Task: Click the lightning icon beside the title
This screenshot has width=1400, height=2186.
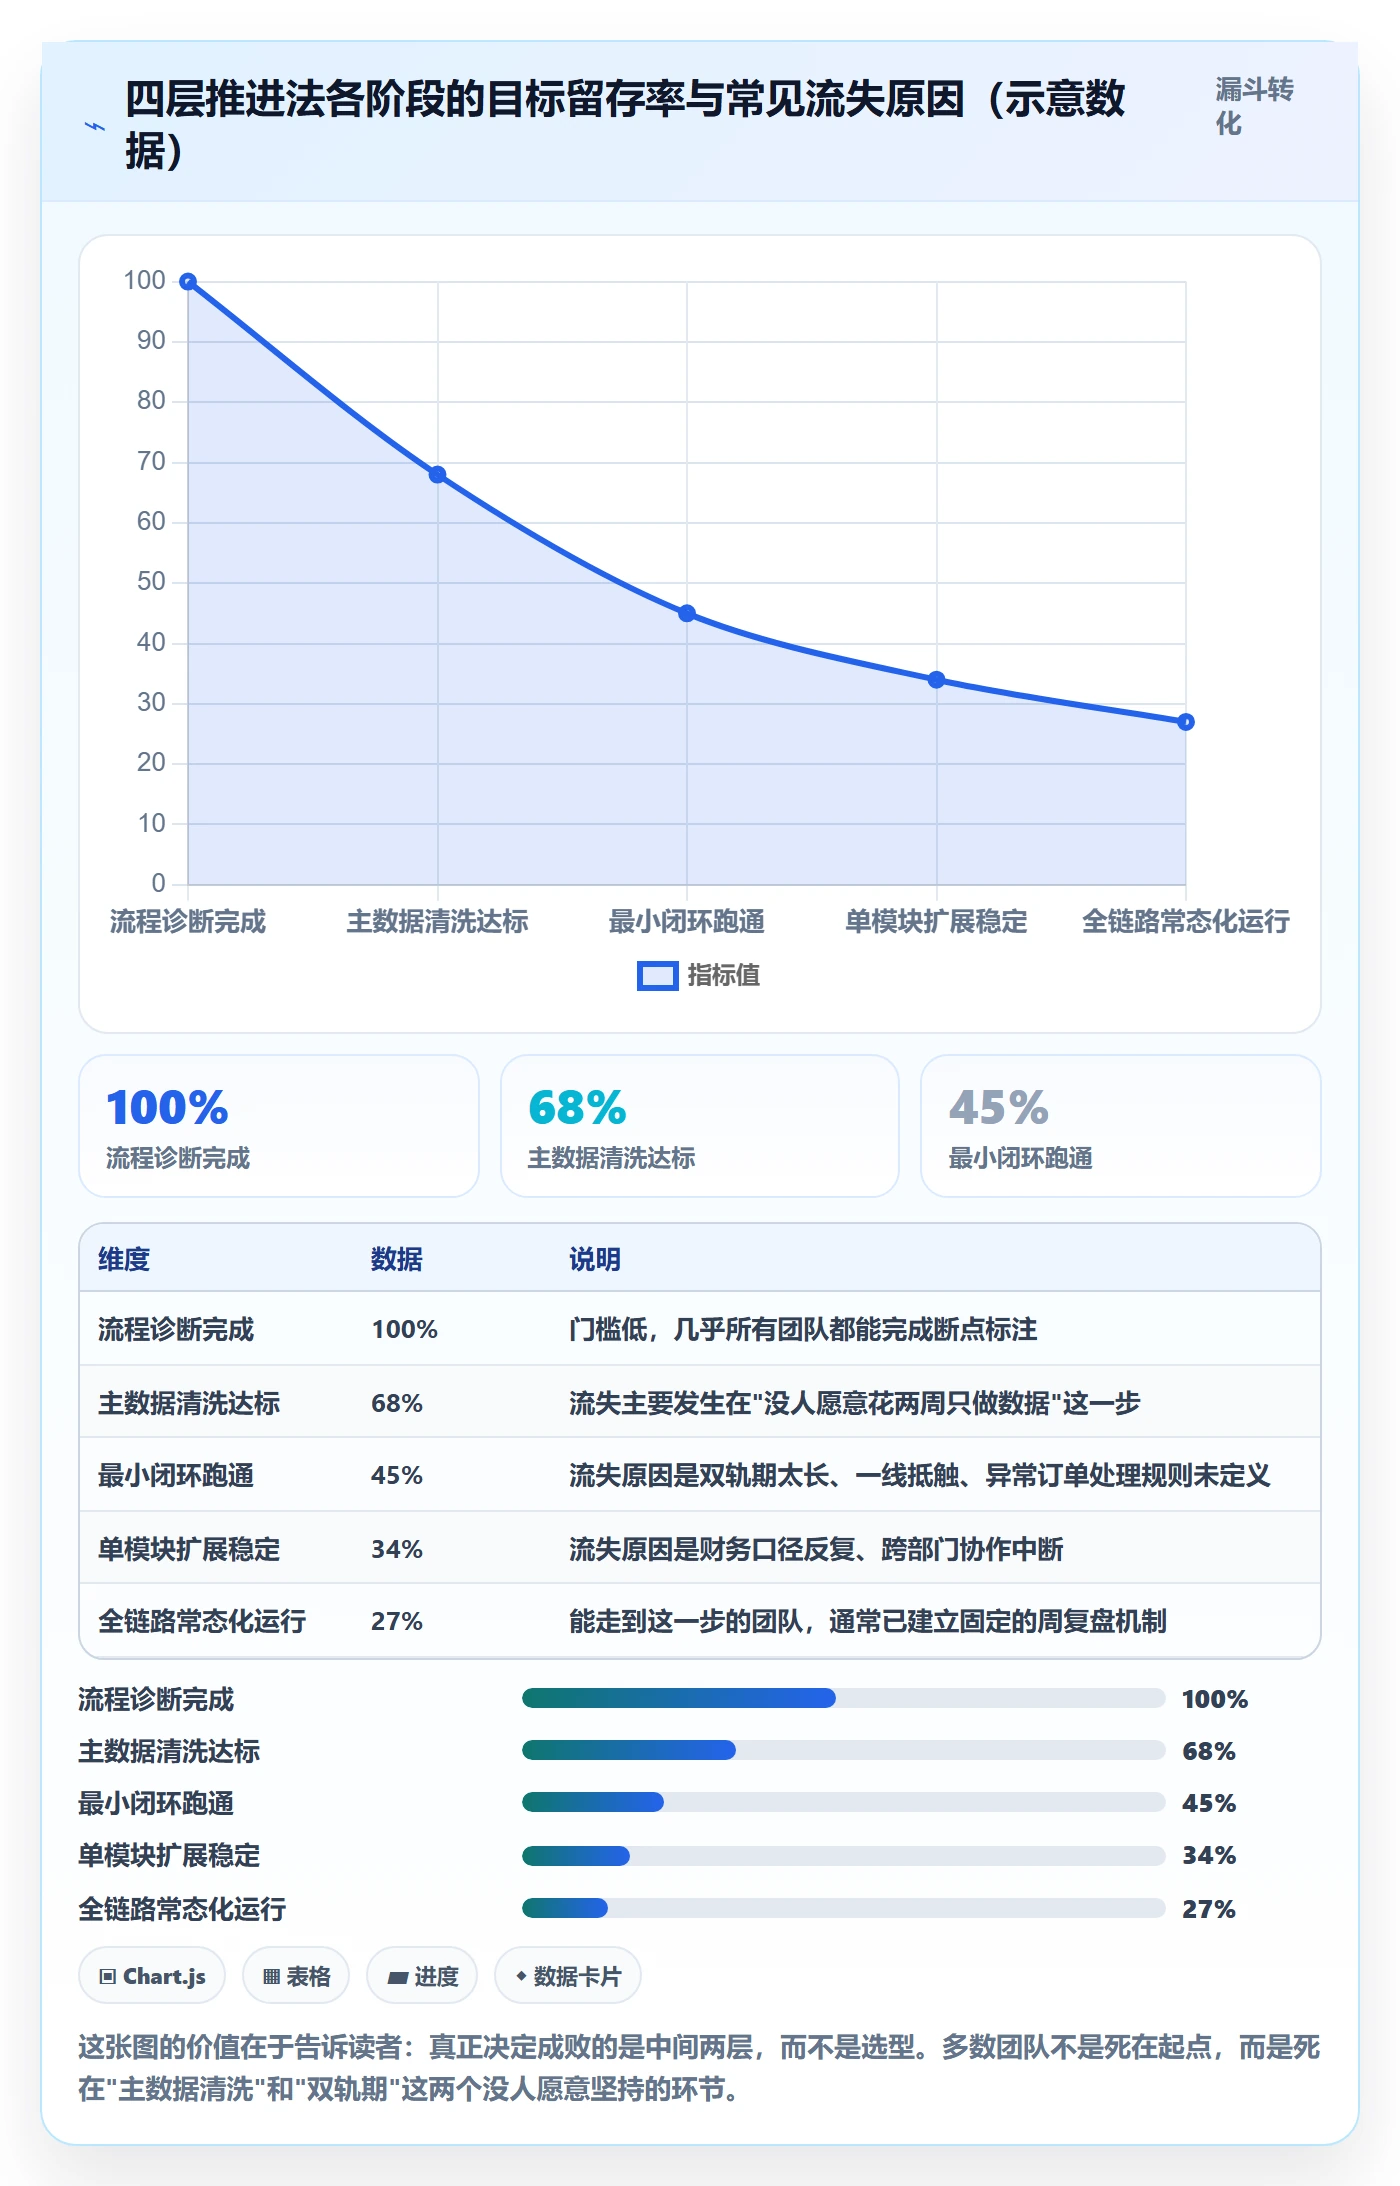Action: pos(95,127)
